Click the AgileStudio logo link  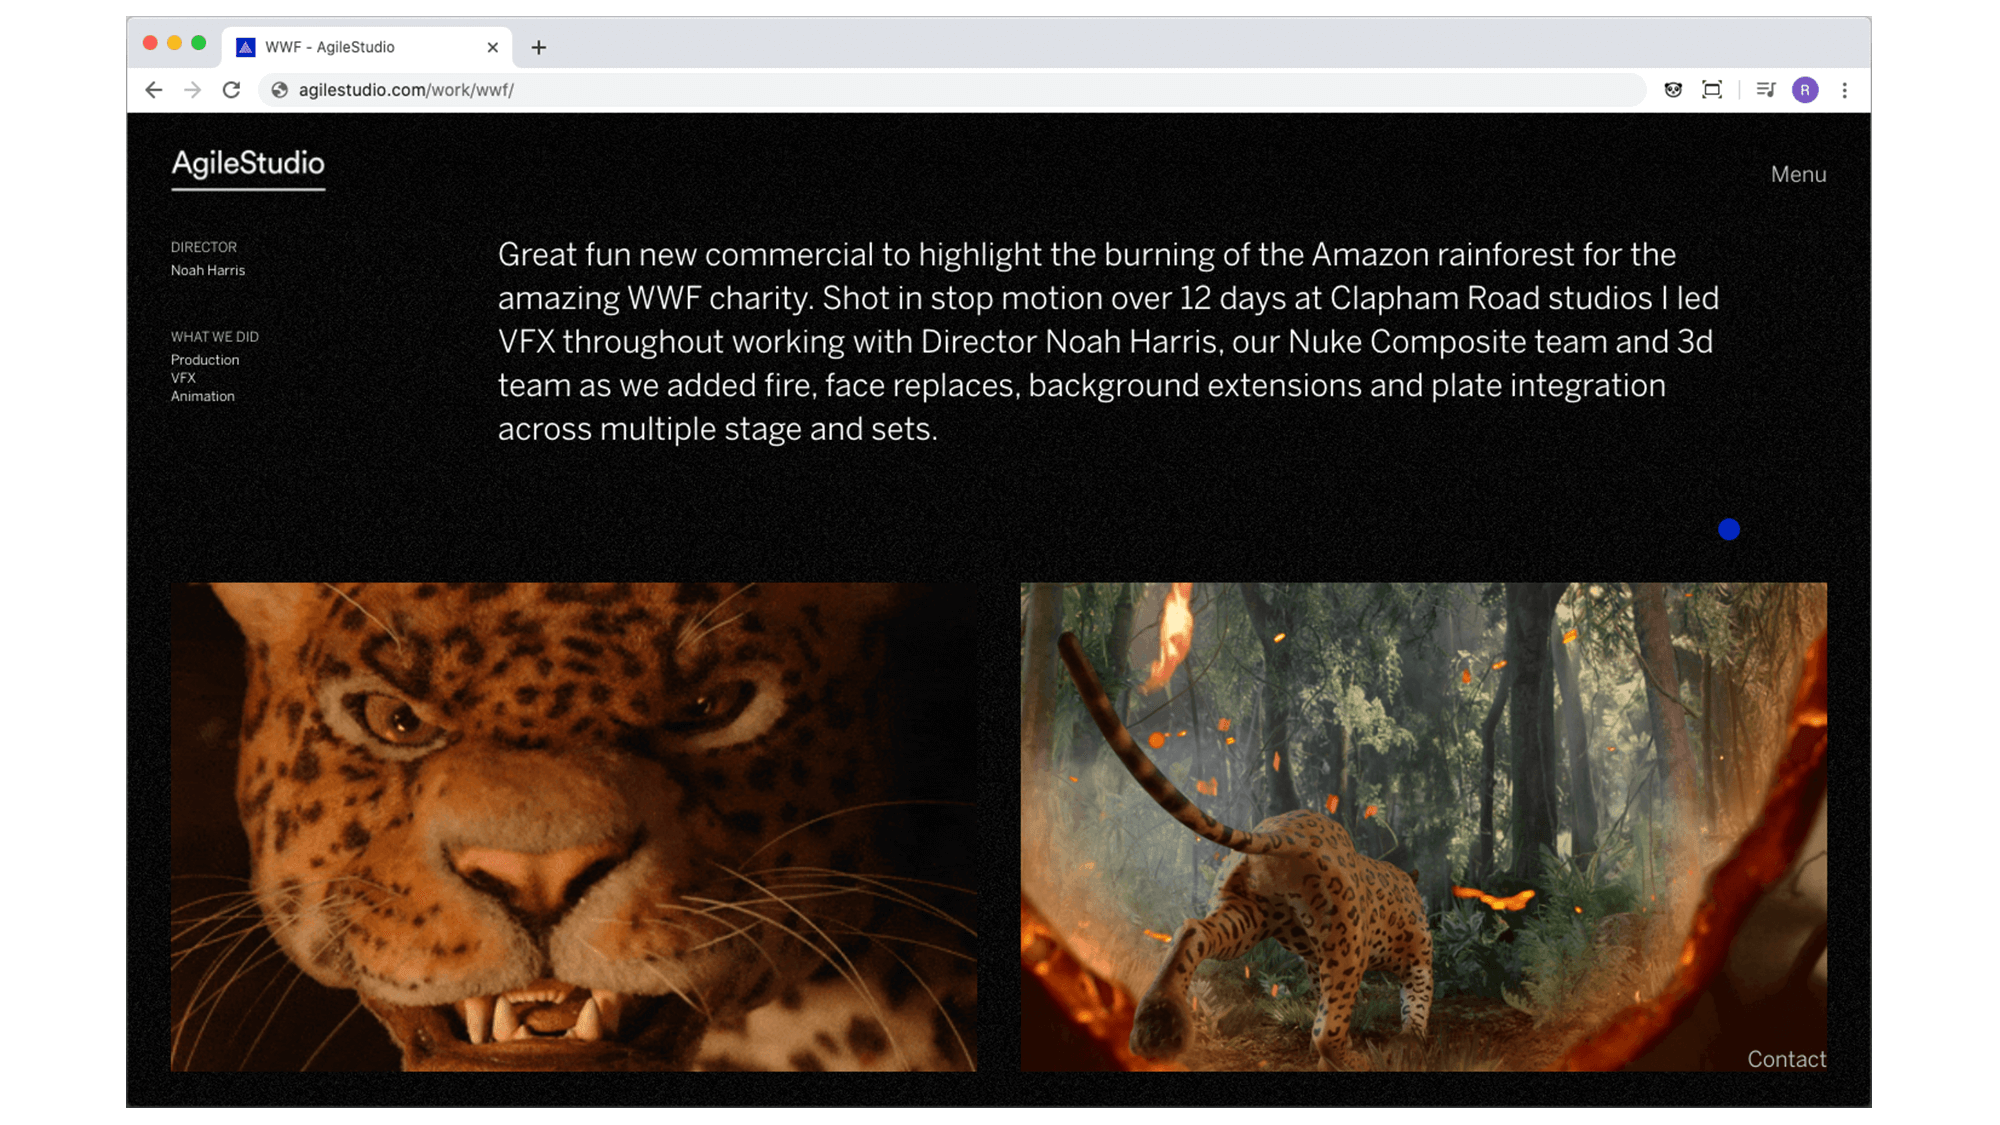[248, 164]
